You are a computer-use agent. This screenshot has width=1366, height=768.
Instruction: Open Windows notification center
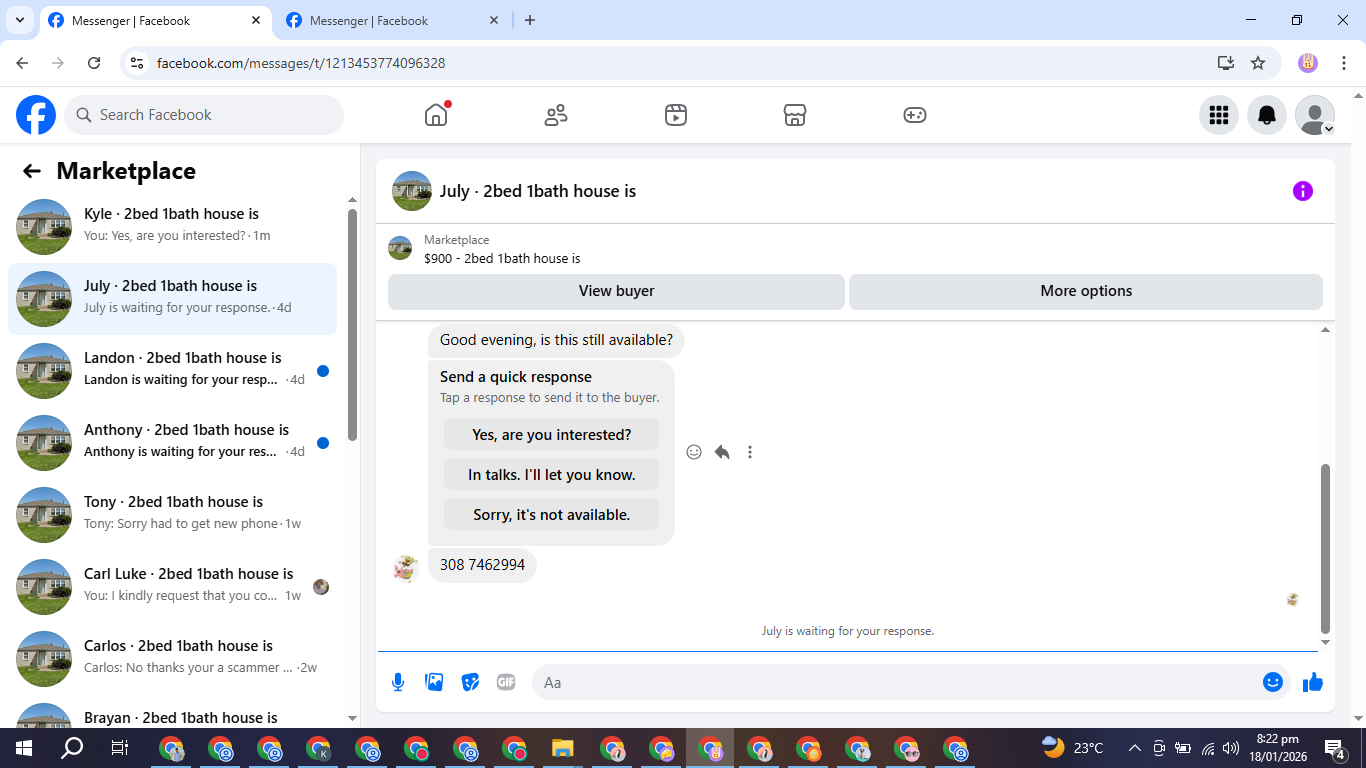pyautogui.click(x=1335, y=748)
